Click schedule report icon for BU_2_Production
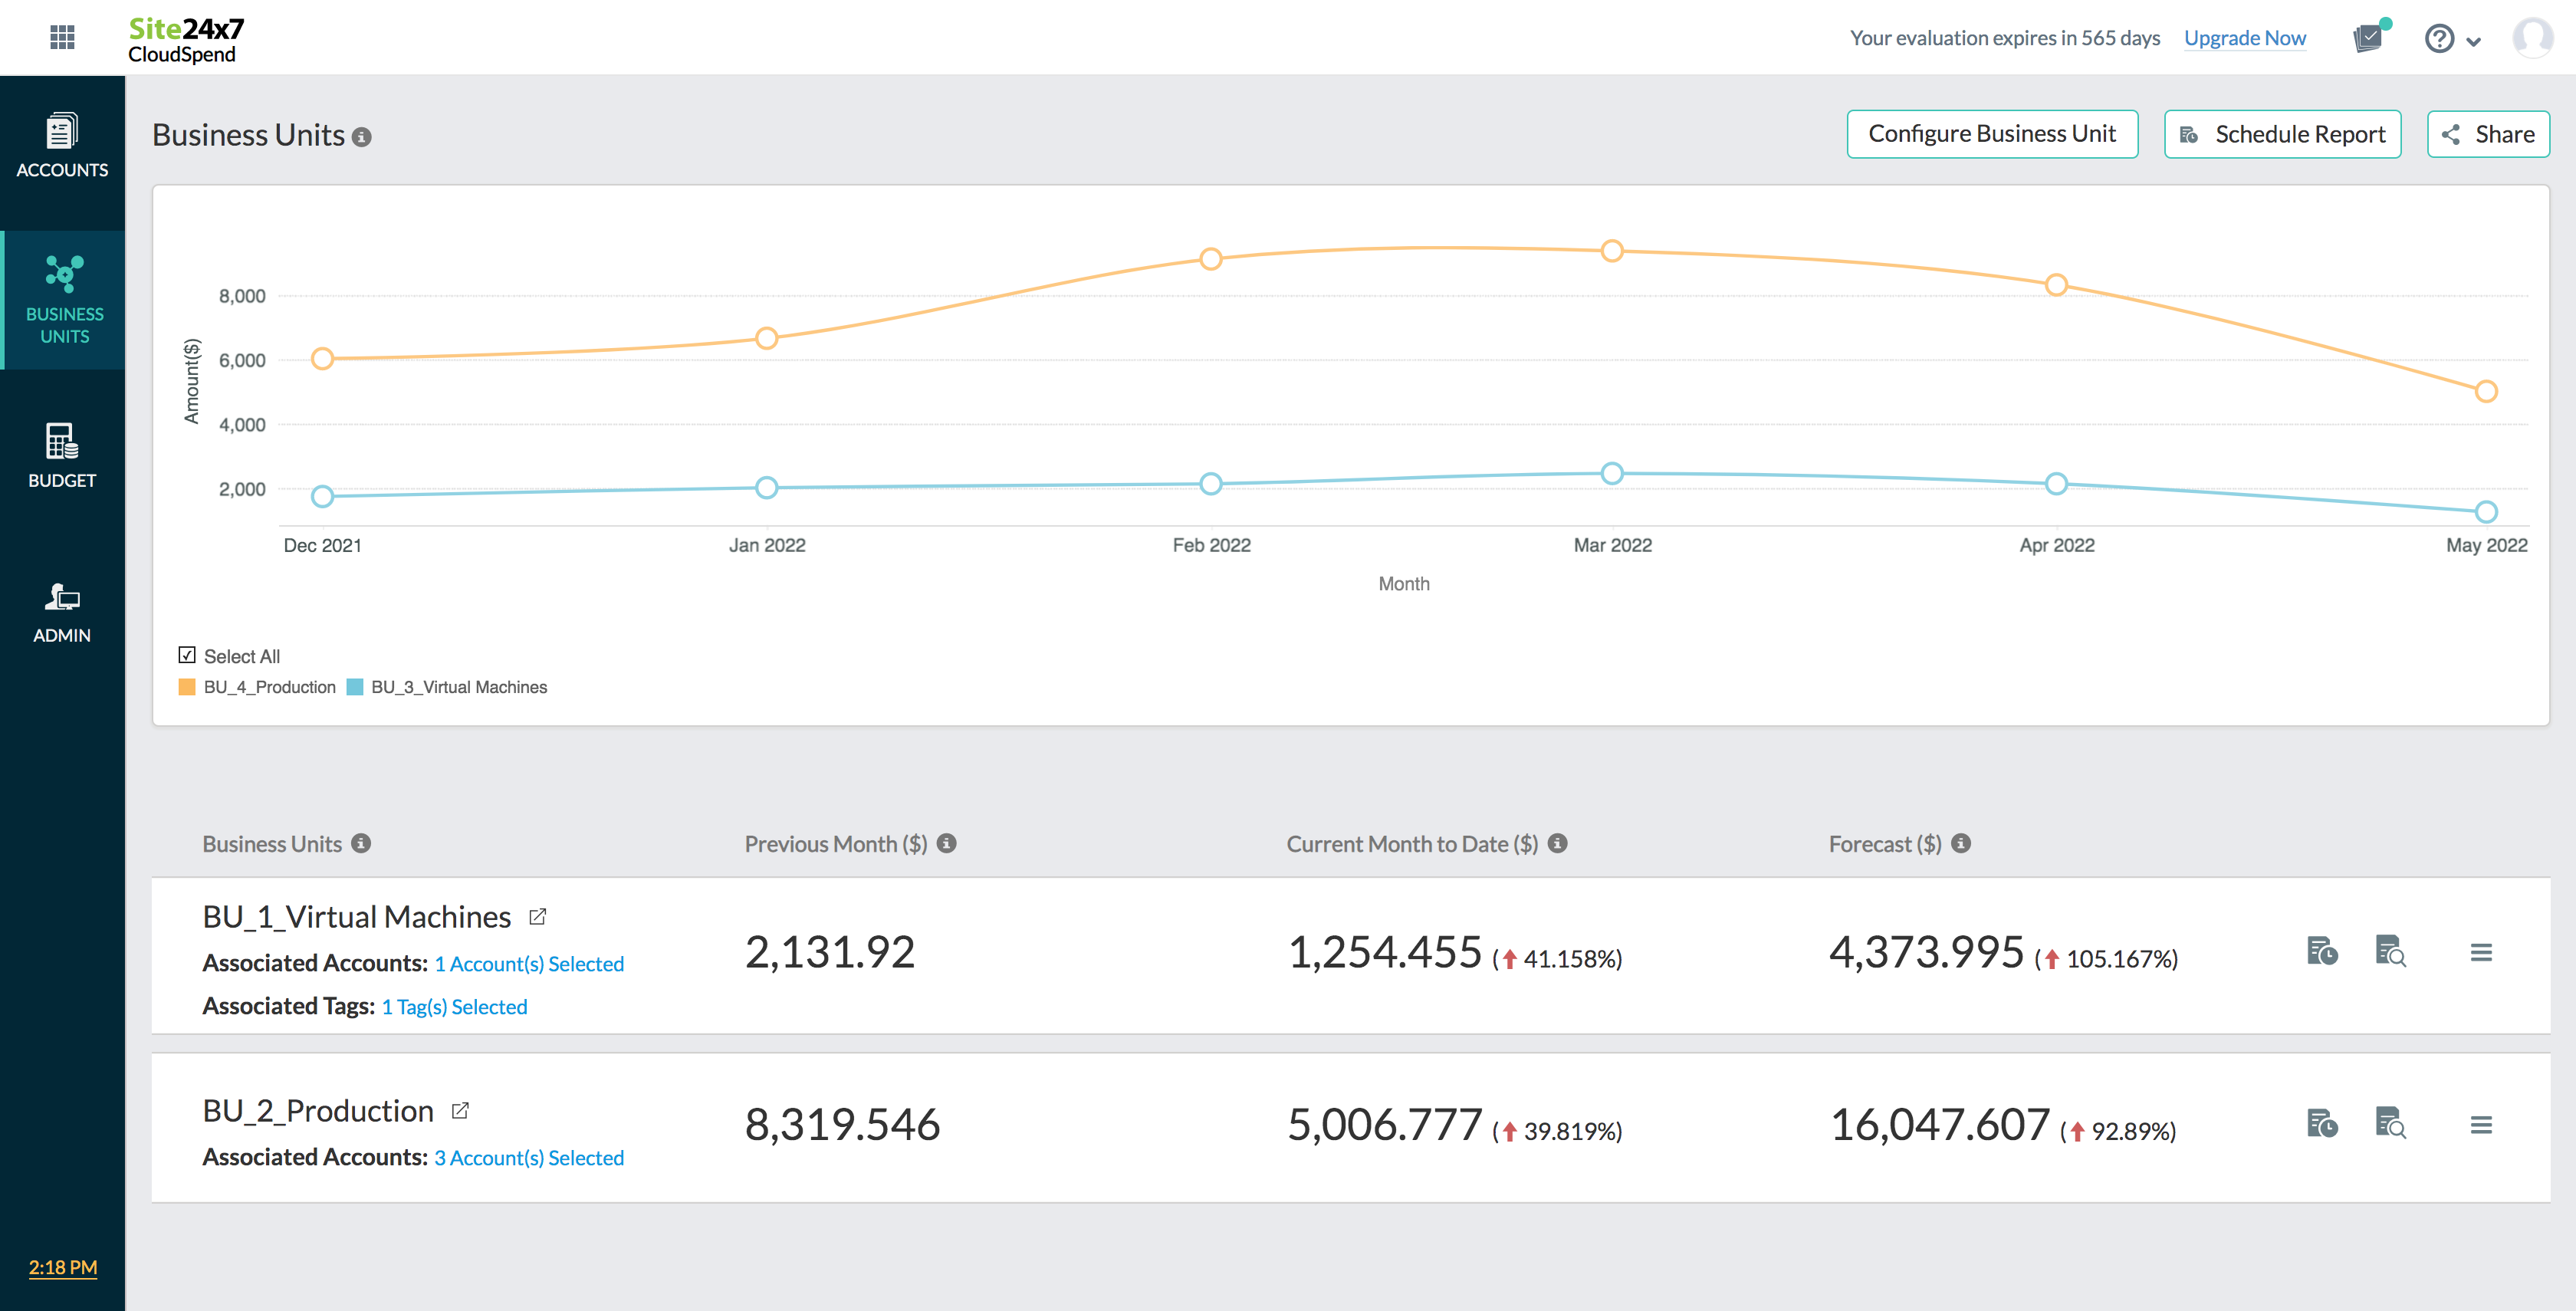 point(2322,1124)
